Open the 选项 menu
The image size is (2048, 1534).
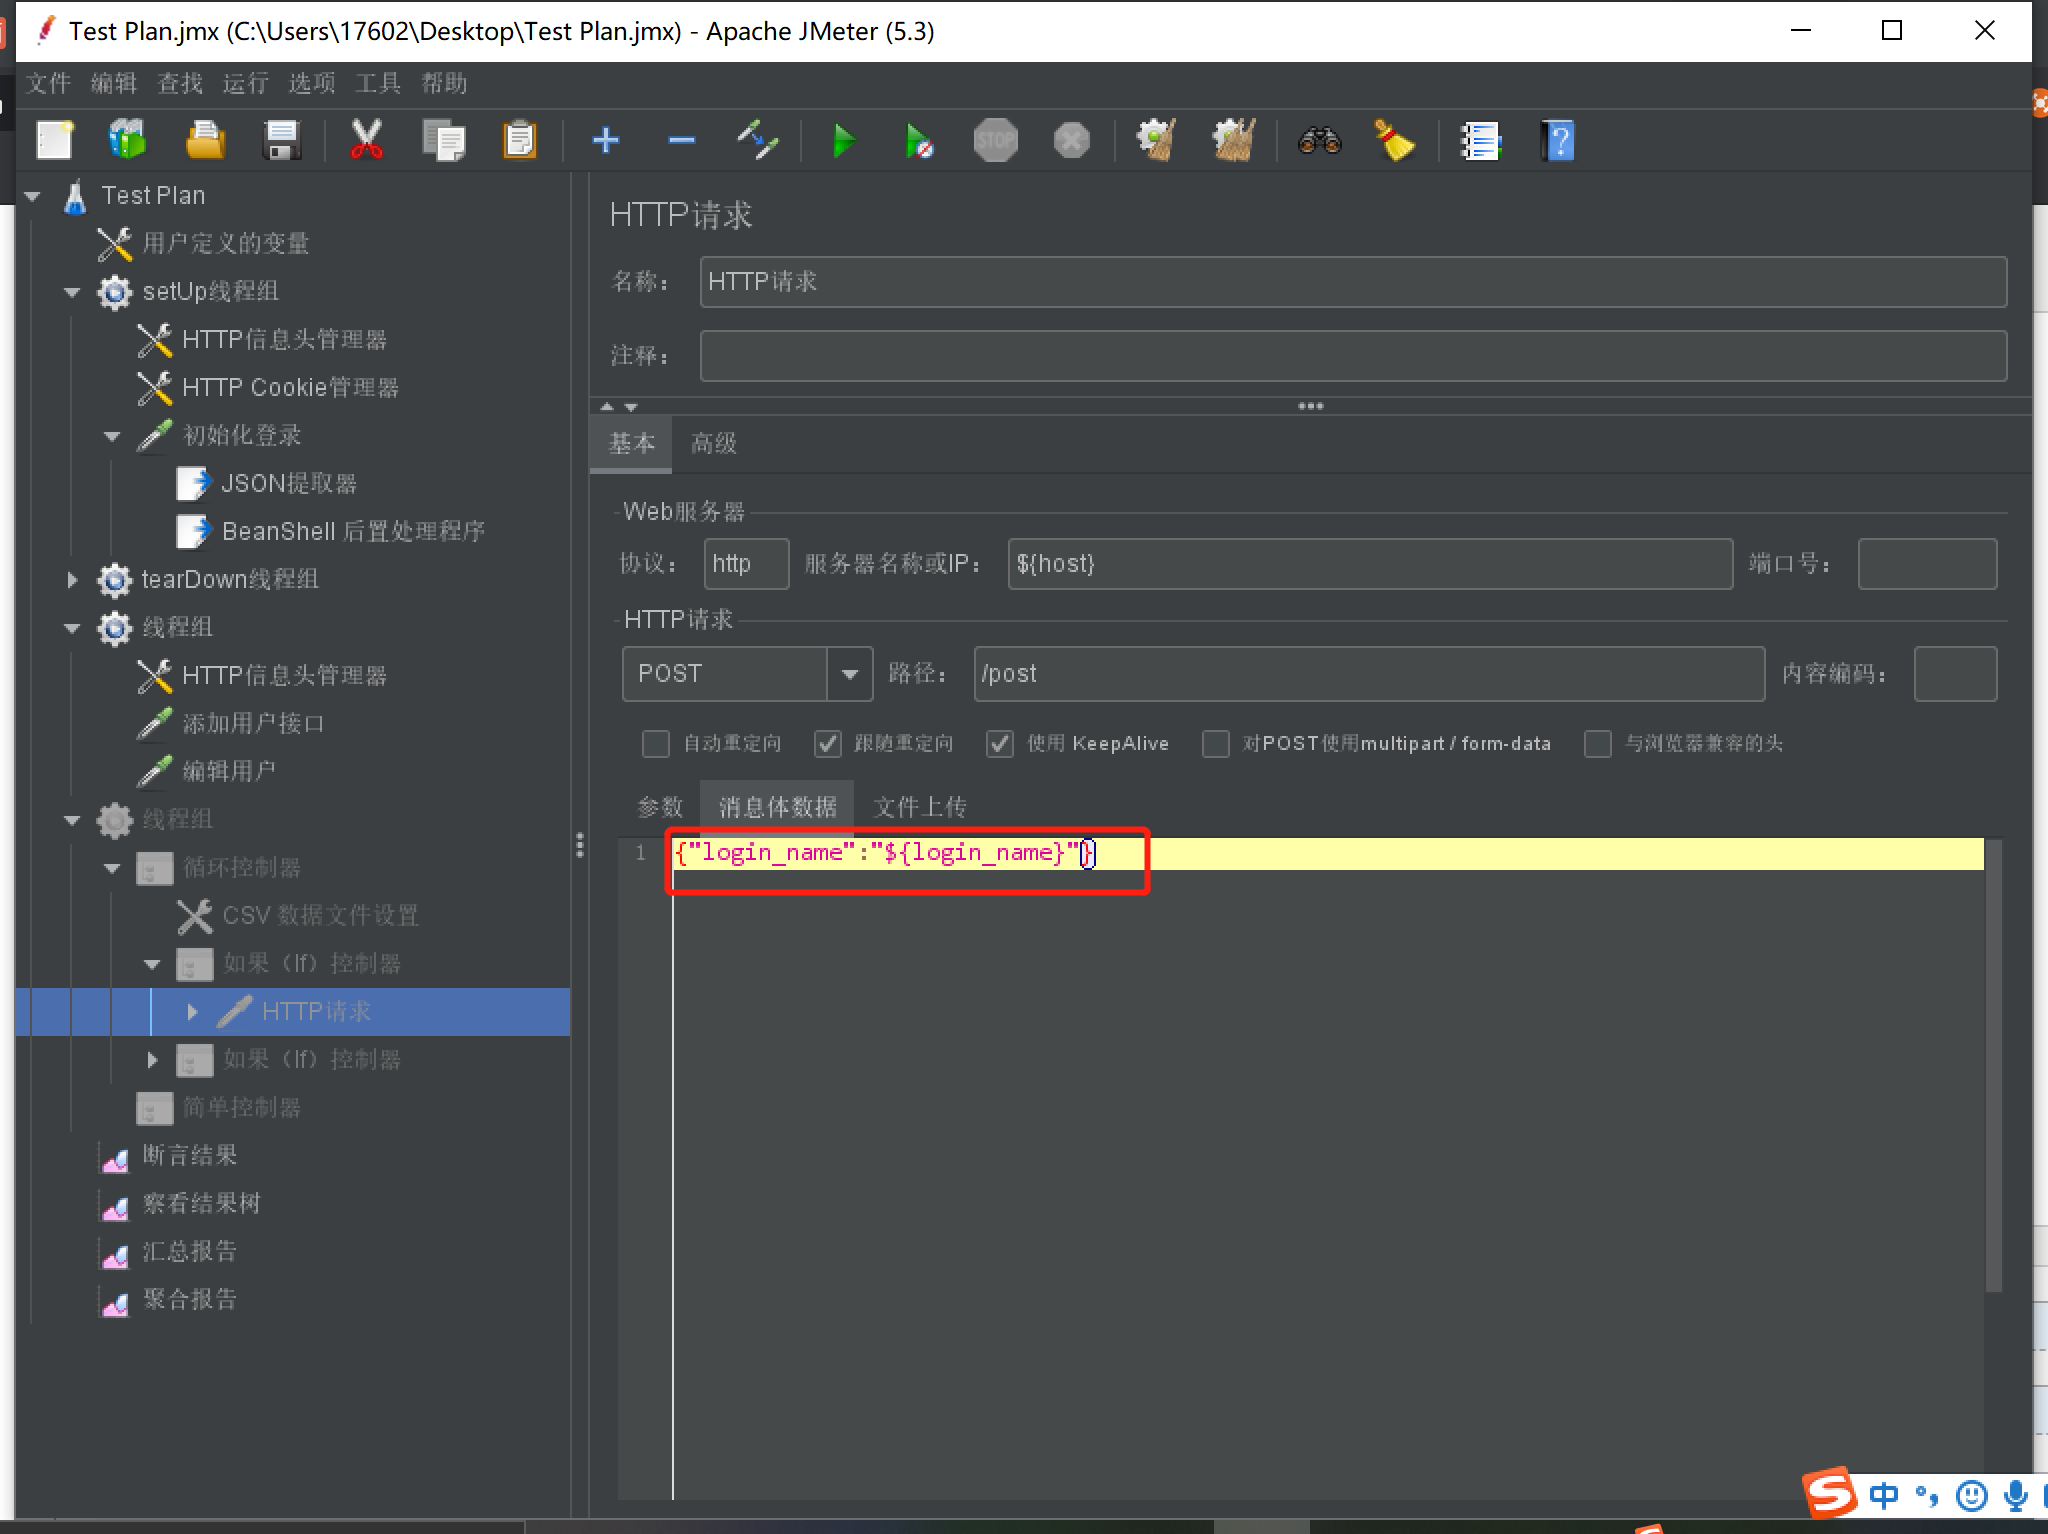(312, 83)
